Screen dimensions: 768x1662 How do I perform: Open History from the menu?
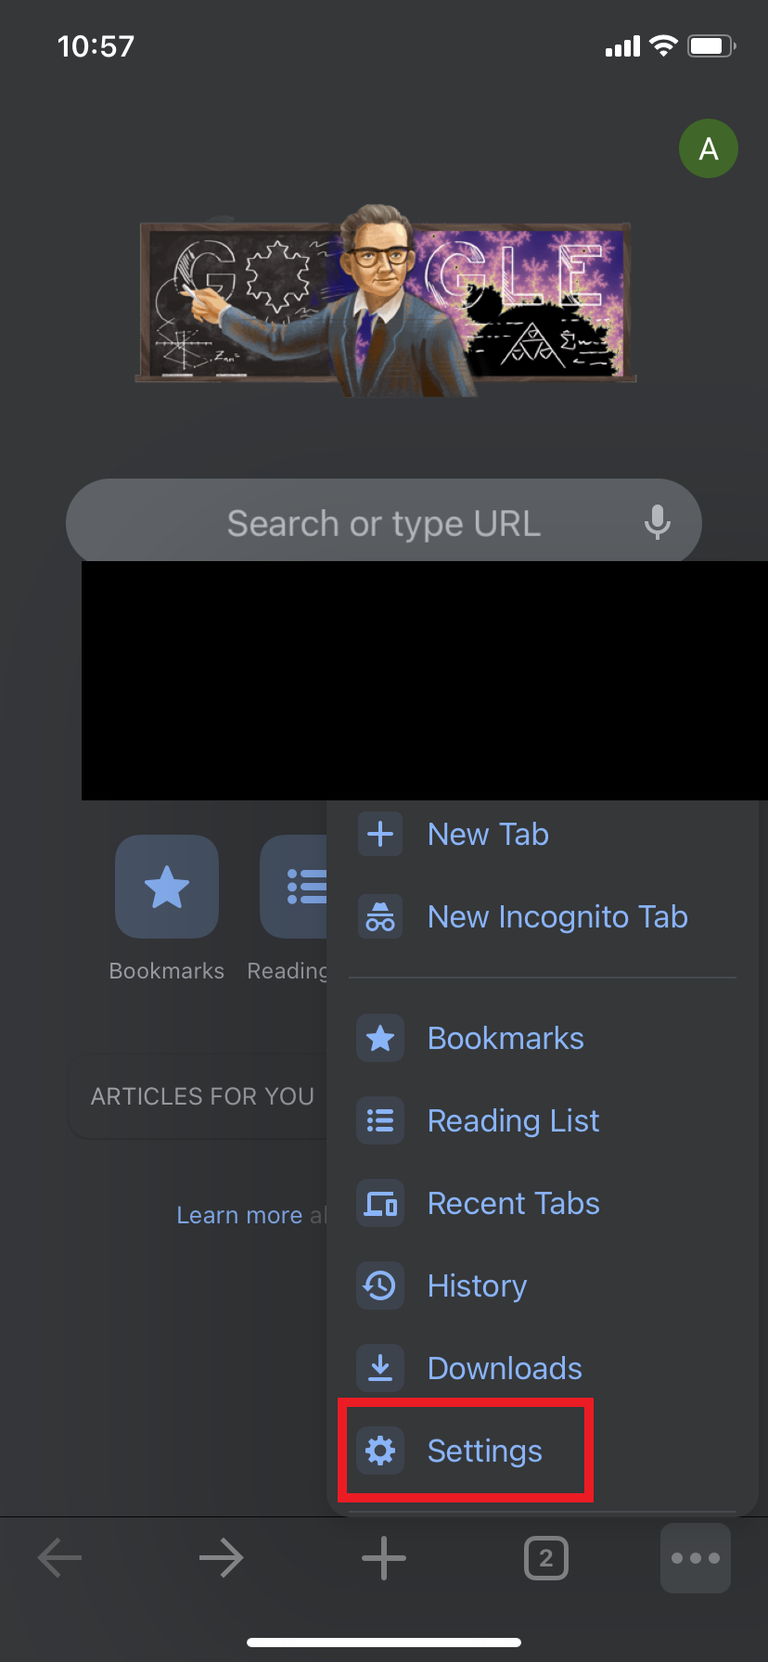click(476, 1286)
